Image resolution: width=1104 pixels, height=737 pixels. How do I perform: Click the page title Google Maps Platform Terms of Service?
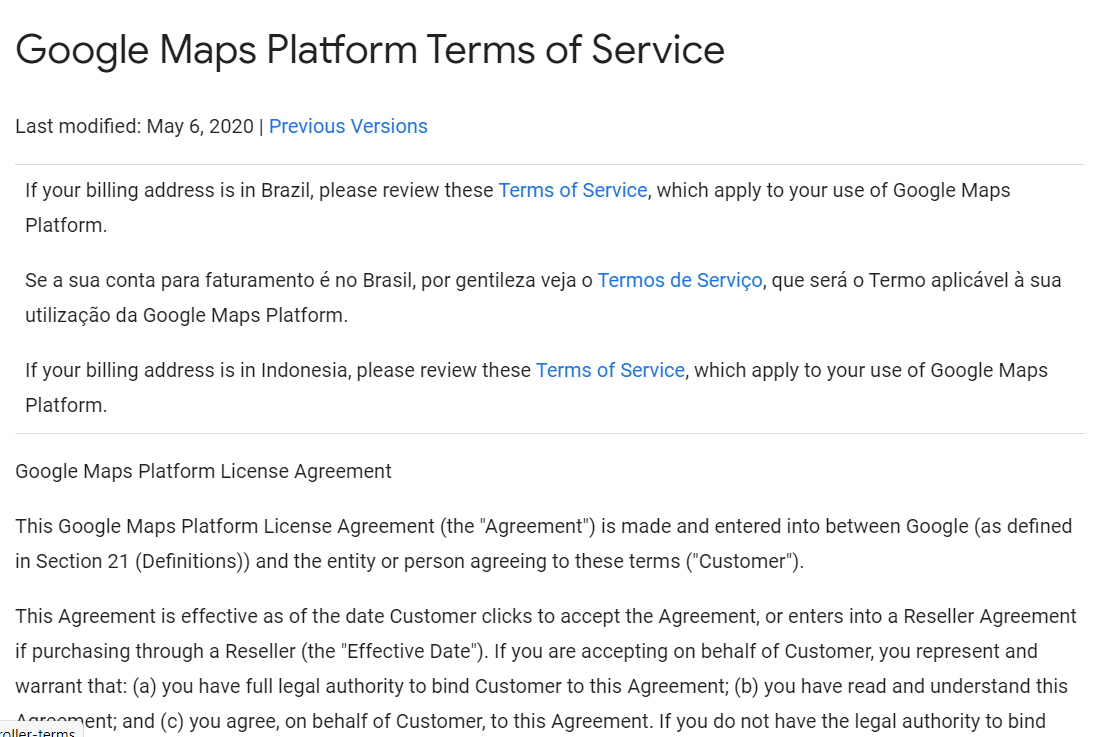pyautogui.click(x=370, y=50)
